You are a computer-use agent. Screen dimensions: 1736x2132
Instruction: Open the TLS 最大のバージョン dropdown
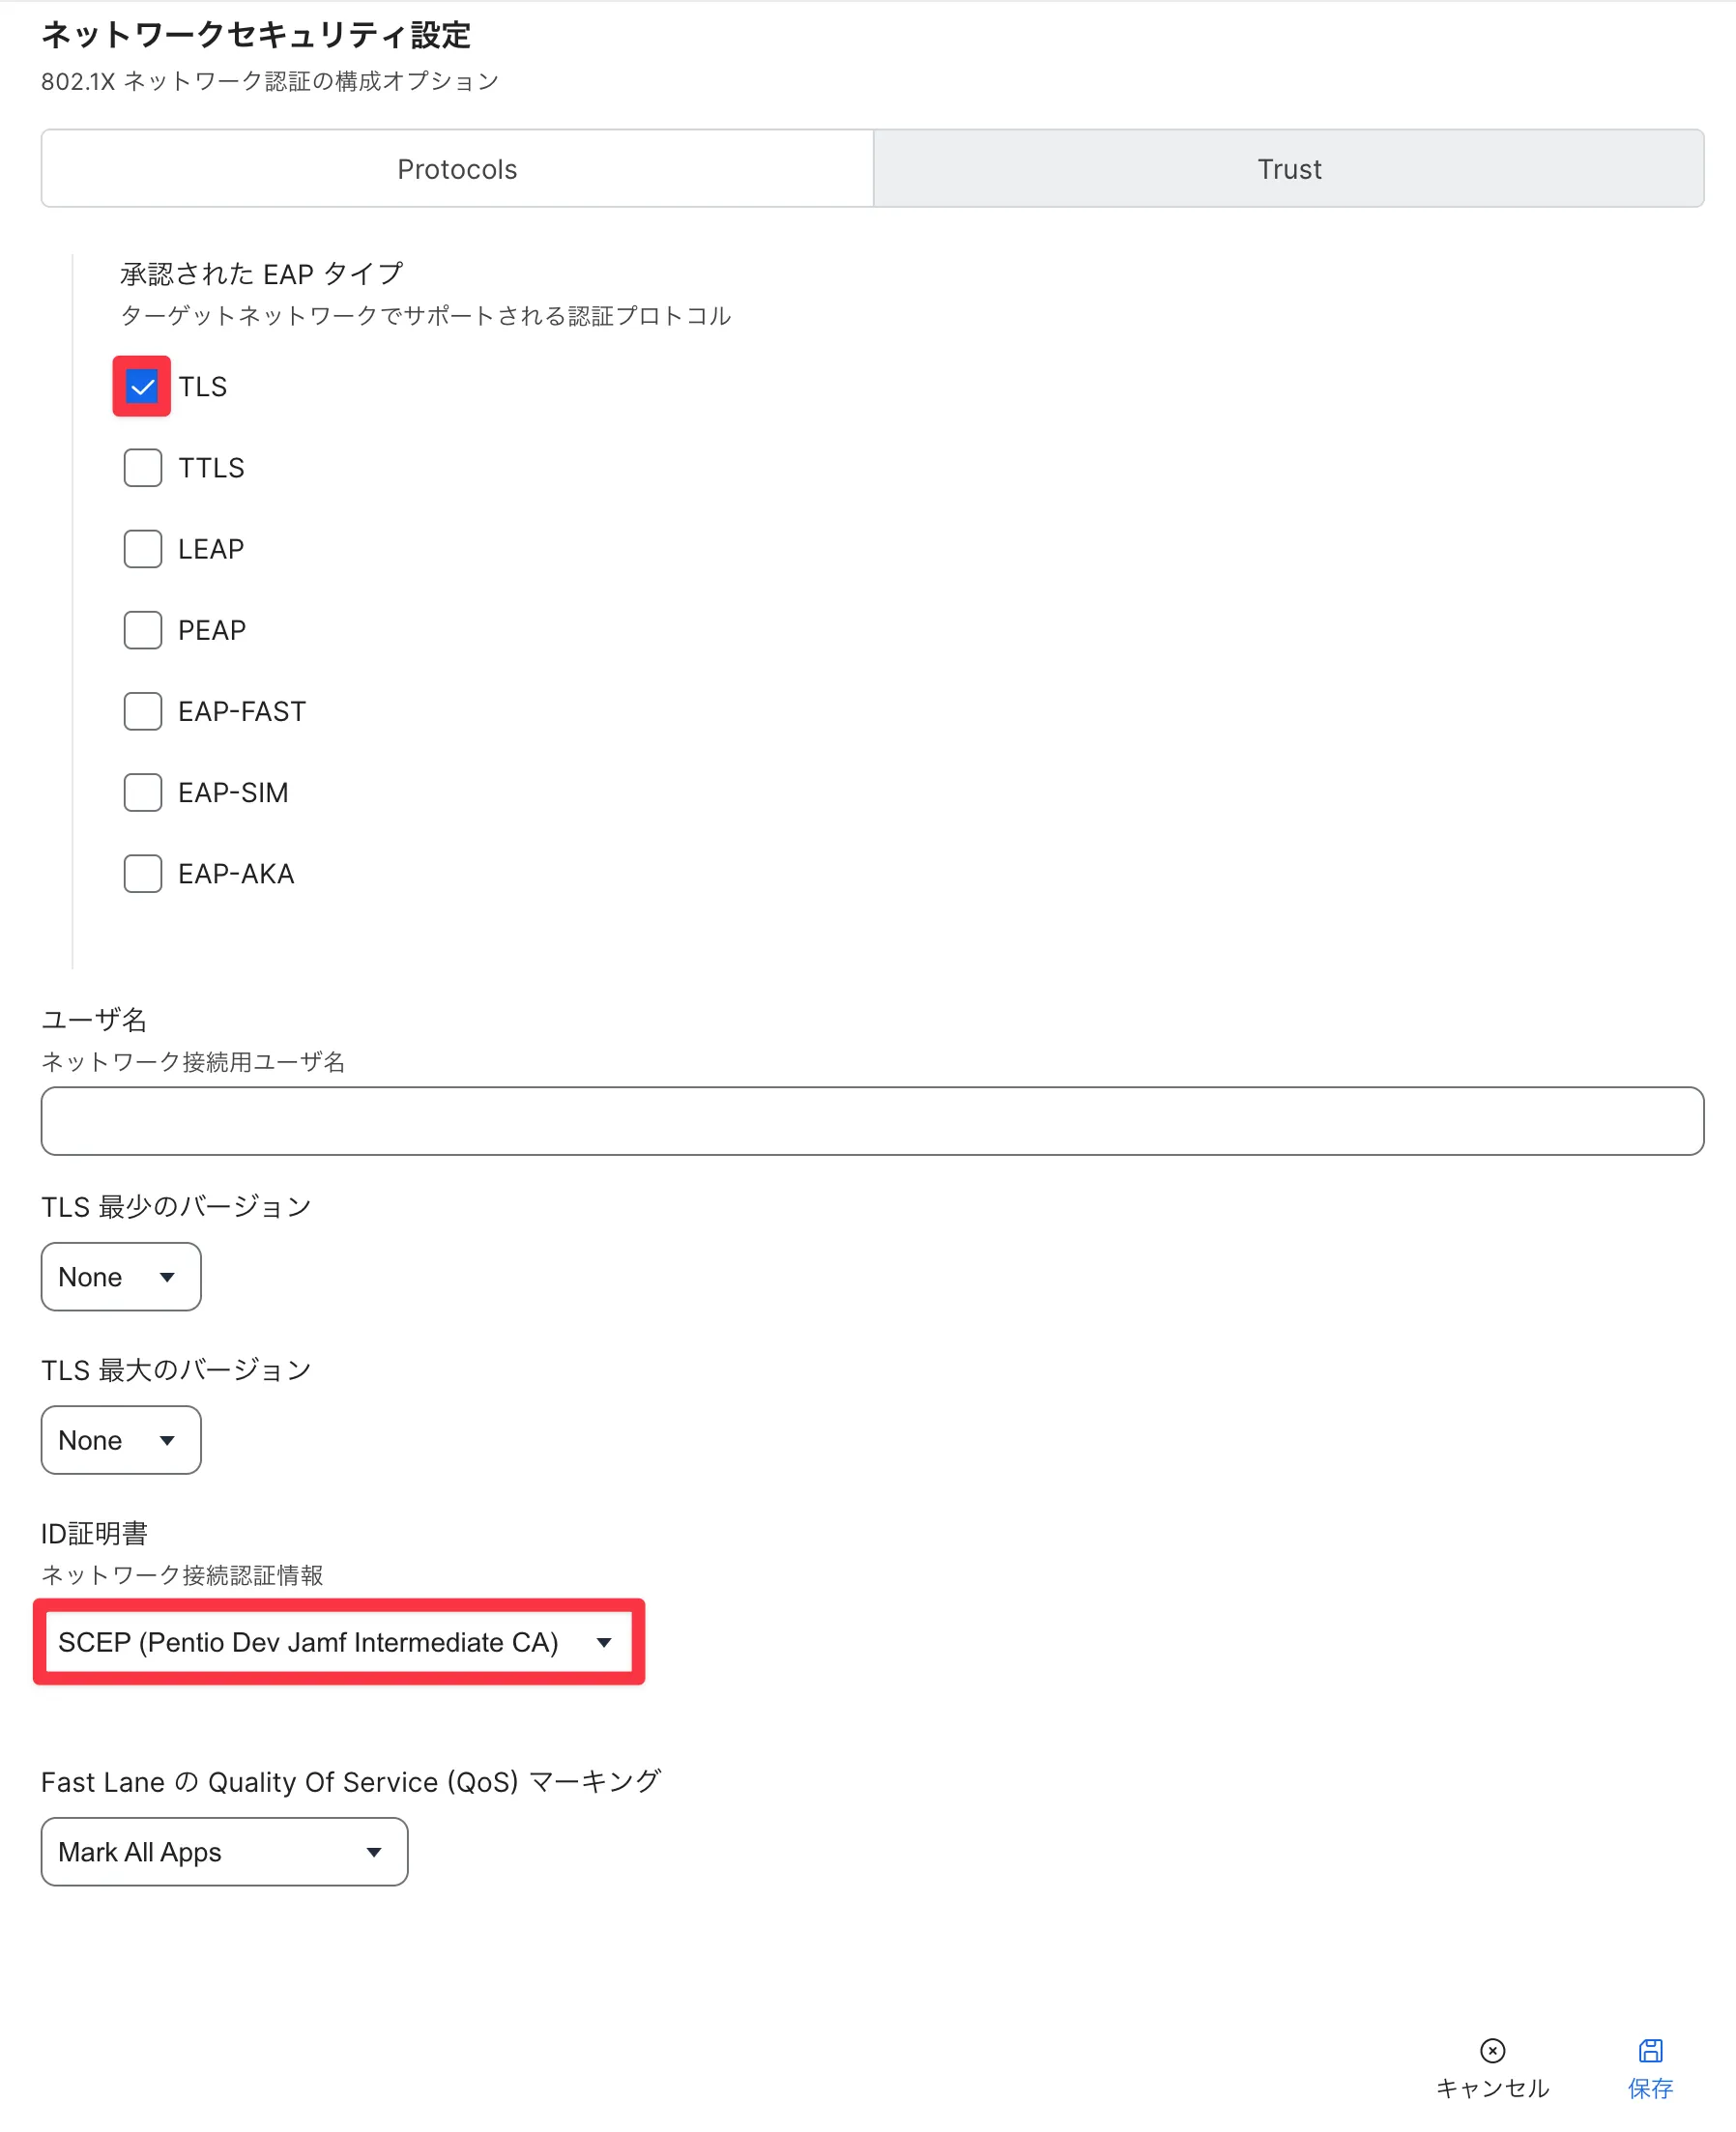point(121,1439)
